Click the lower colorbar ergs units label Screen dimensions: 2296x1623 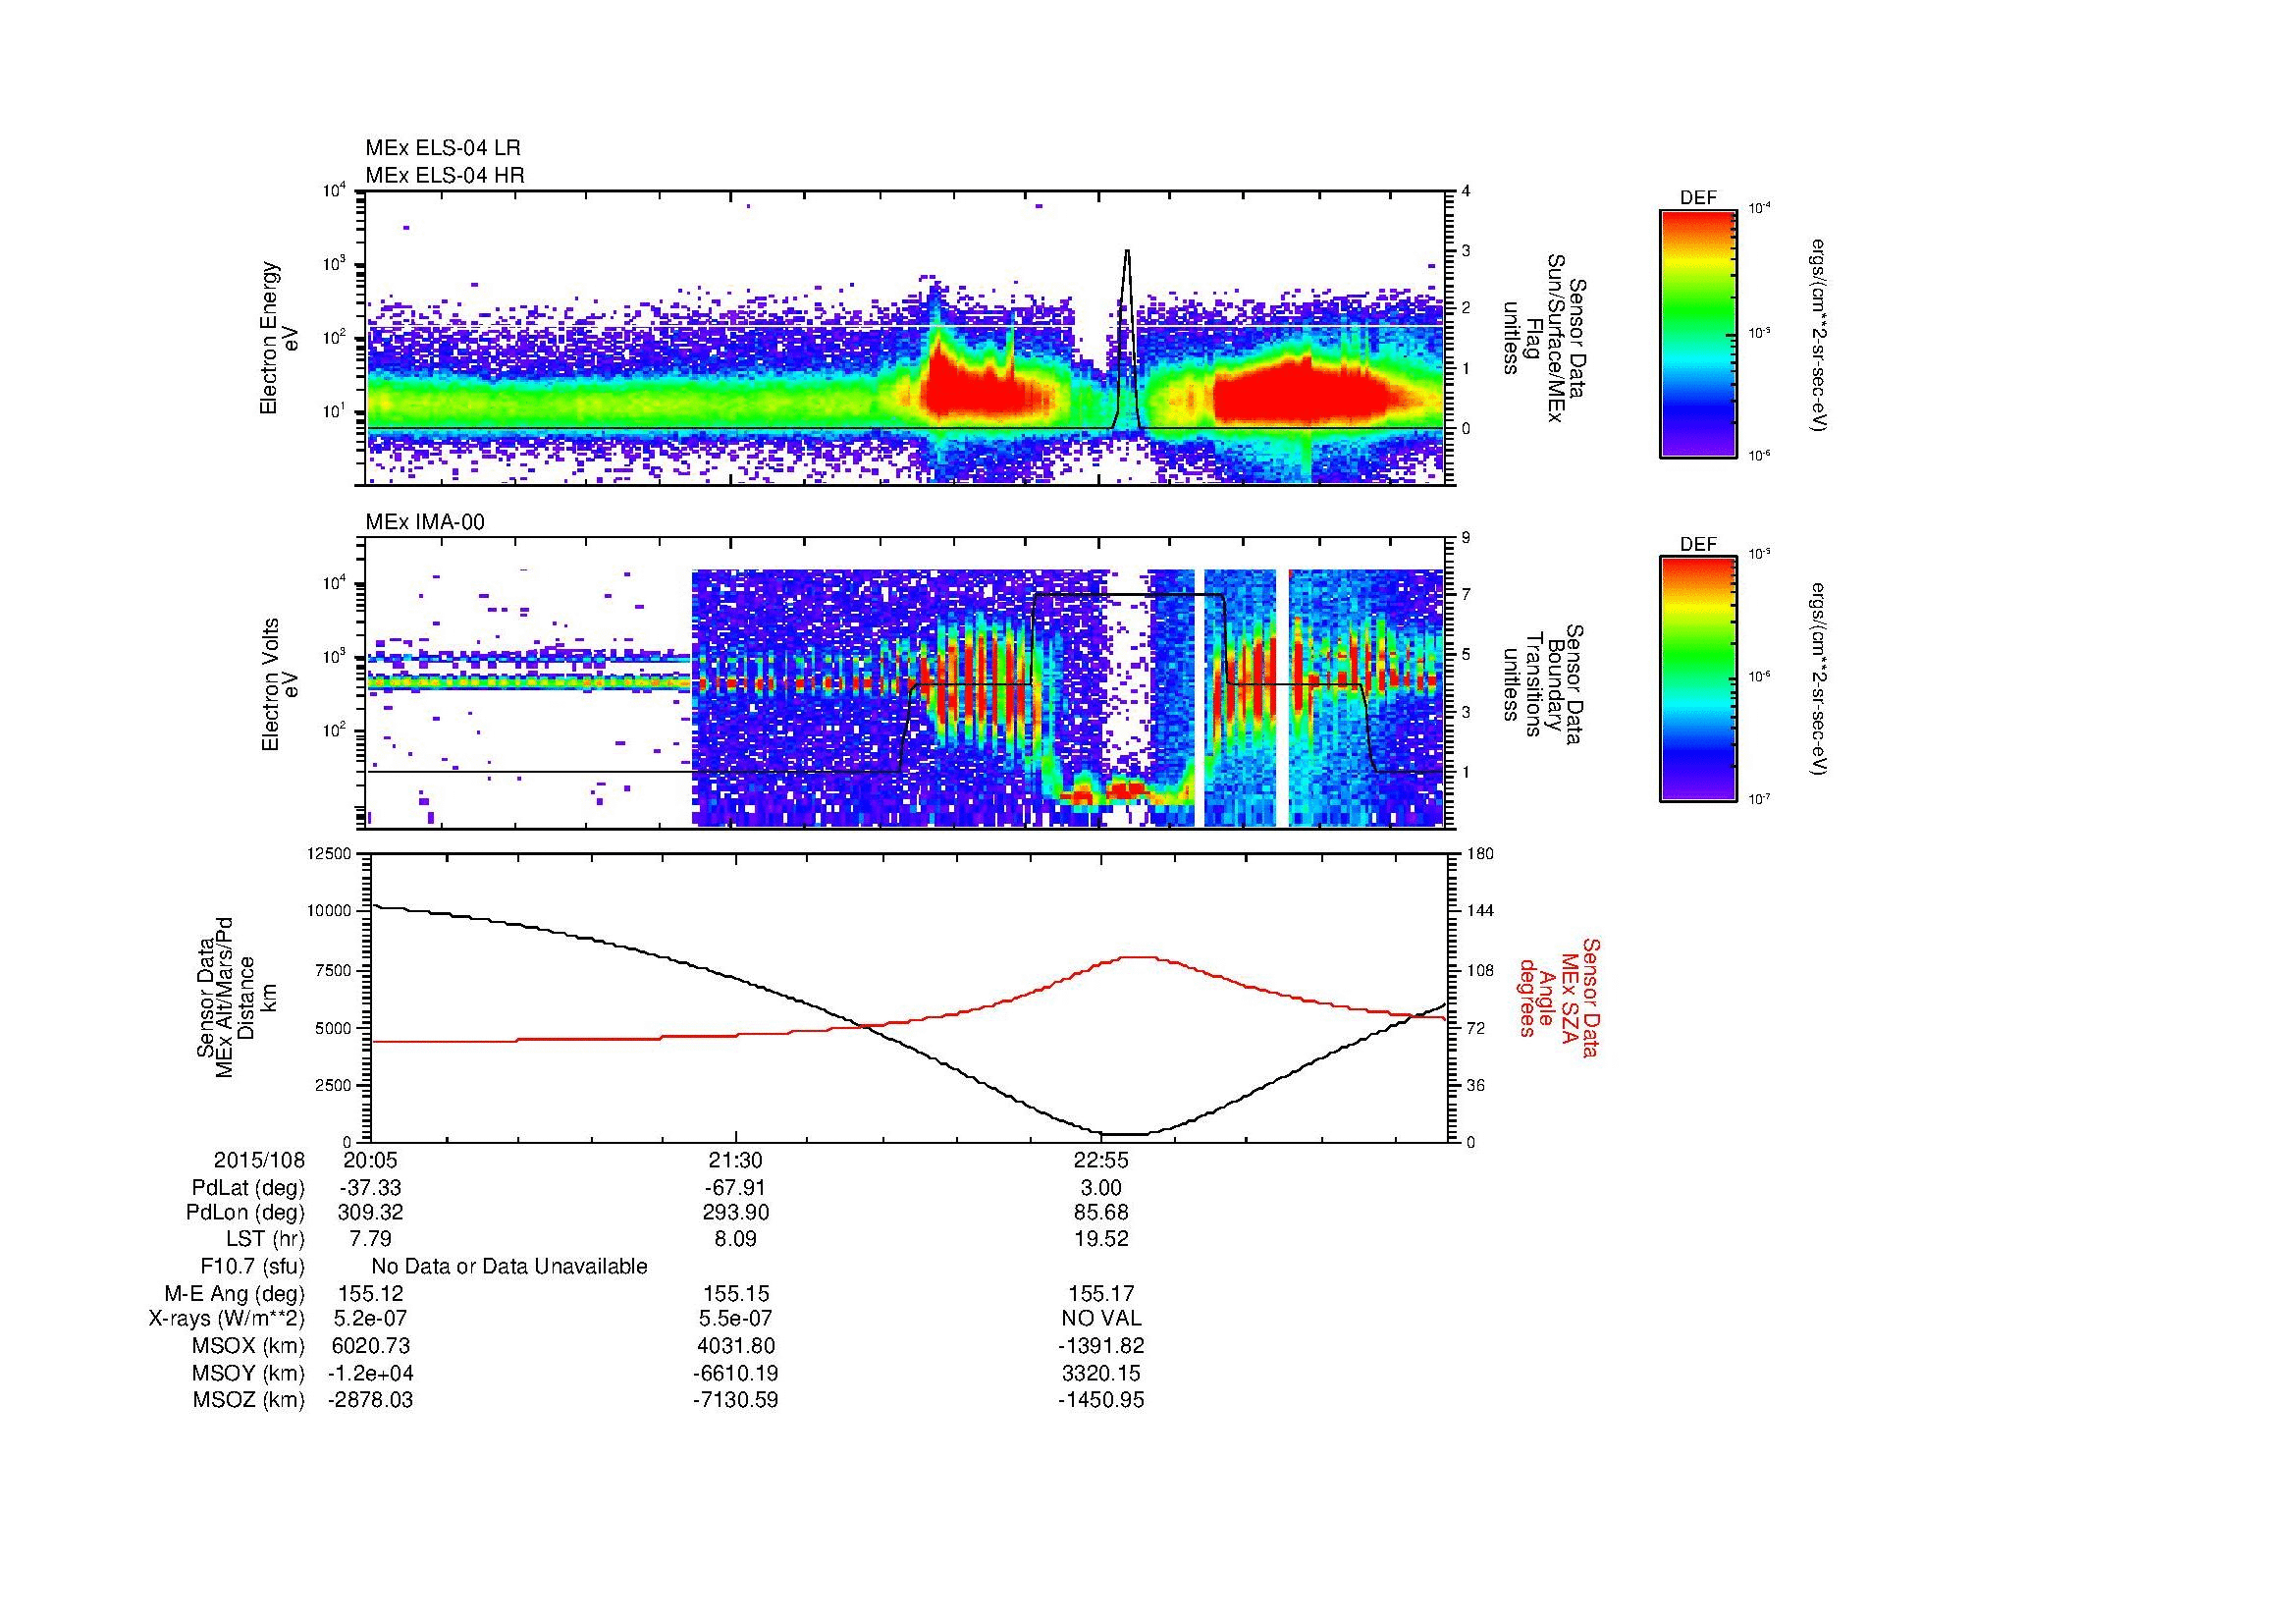(x=1820, y=680)
